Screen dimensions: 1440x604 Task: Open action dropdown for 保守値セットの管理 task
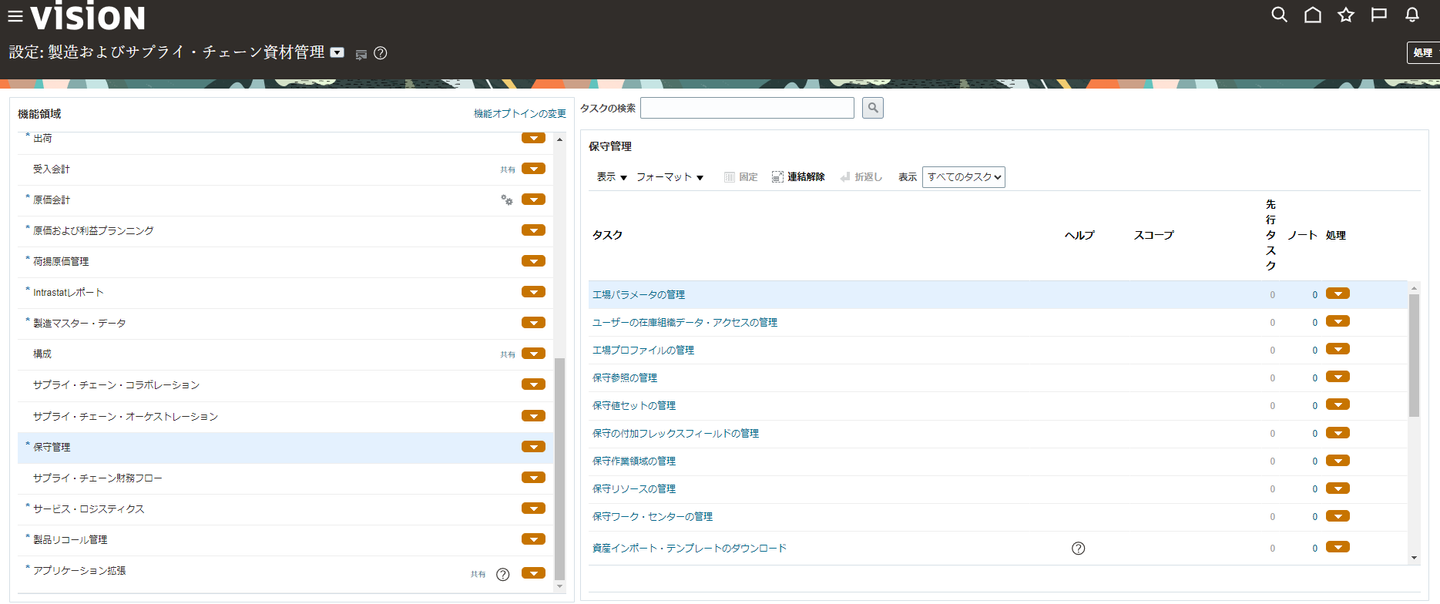click(1338, 405)
